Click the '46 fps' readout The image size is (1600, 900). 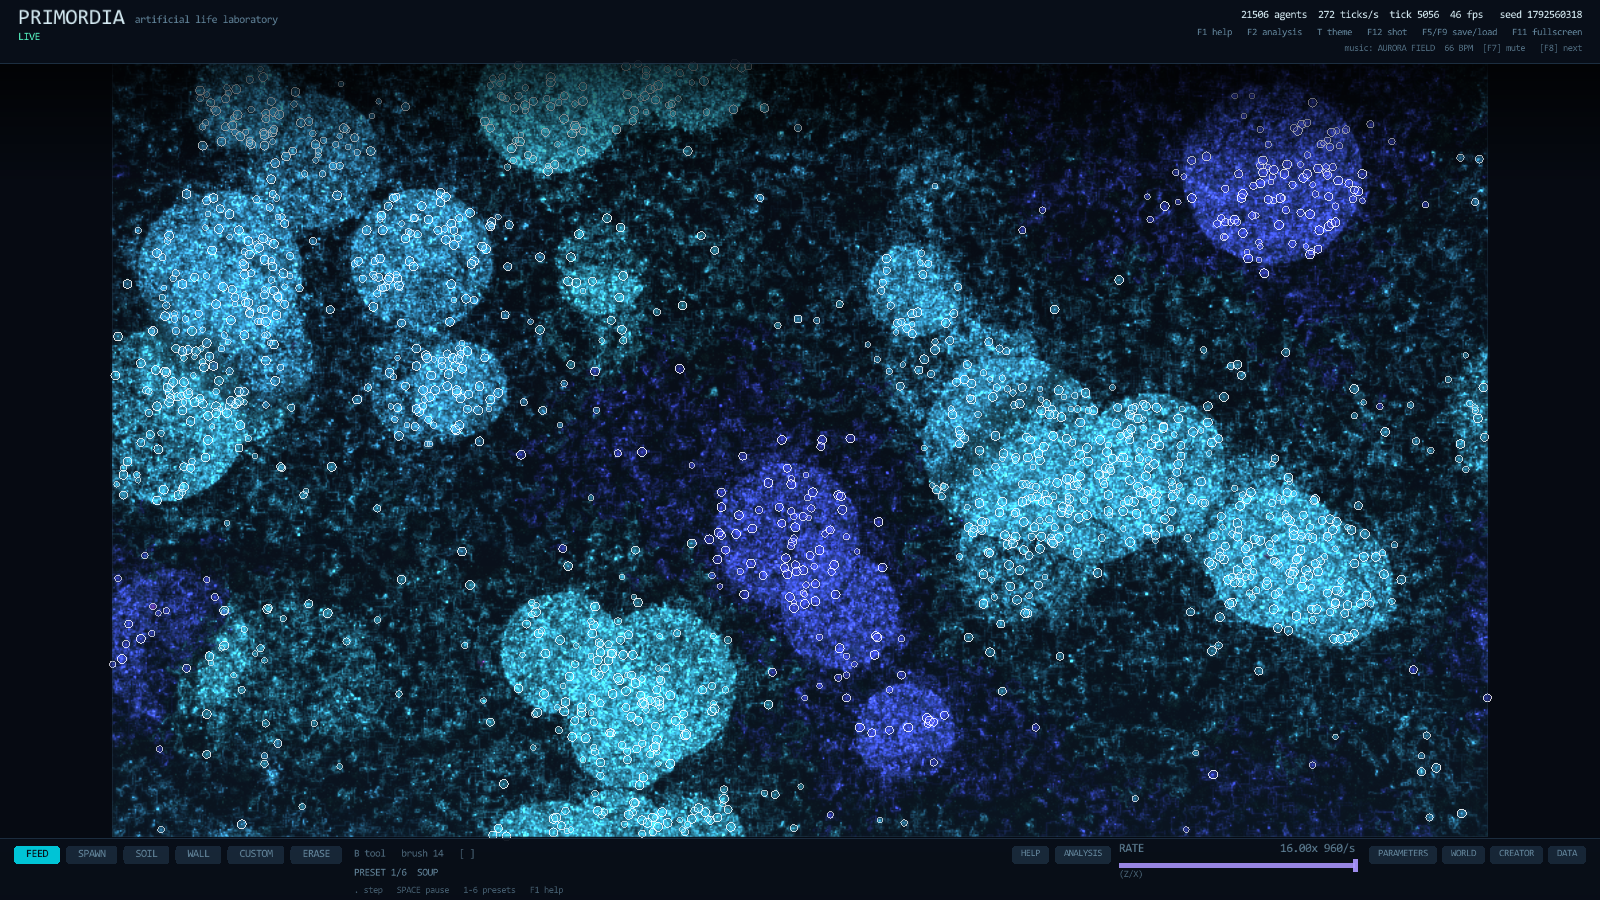(x=1466, y=15)
